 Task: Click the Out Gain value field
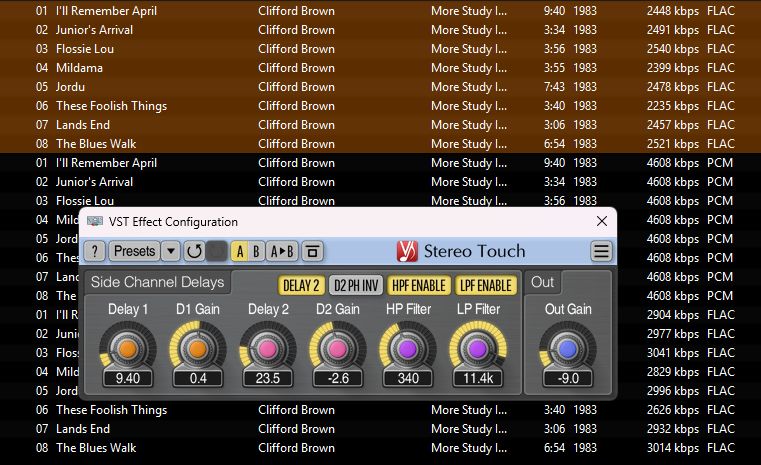pos(567,379)
